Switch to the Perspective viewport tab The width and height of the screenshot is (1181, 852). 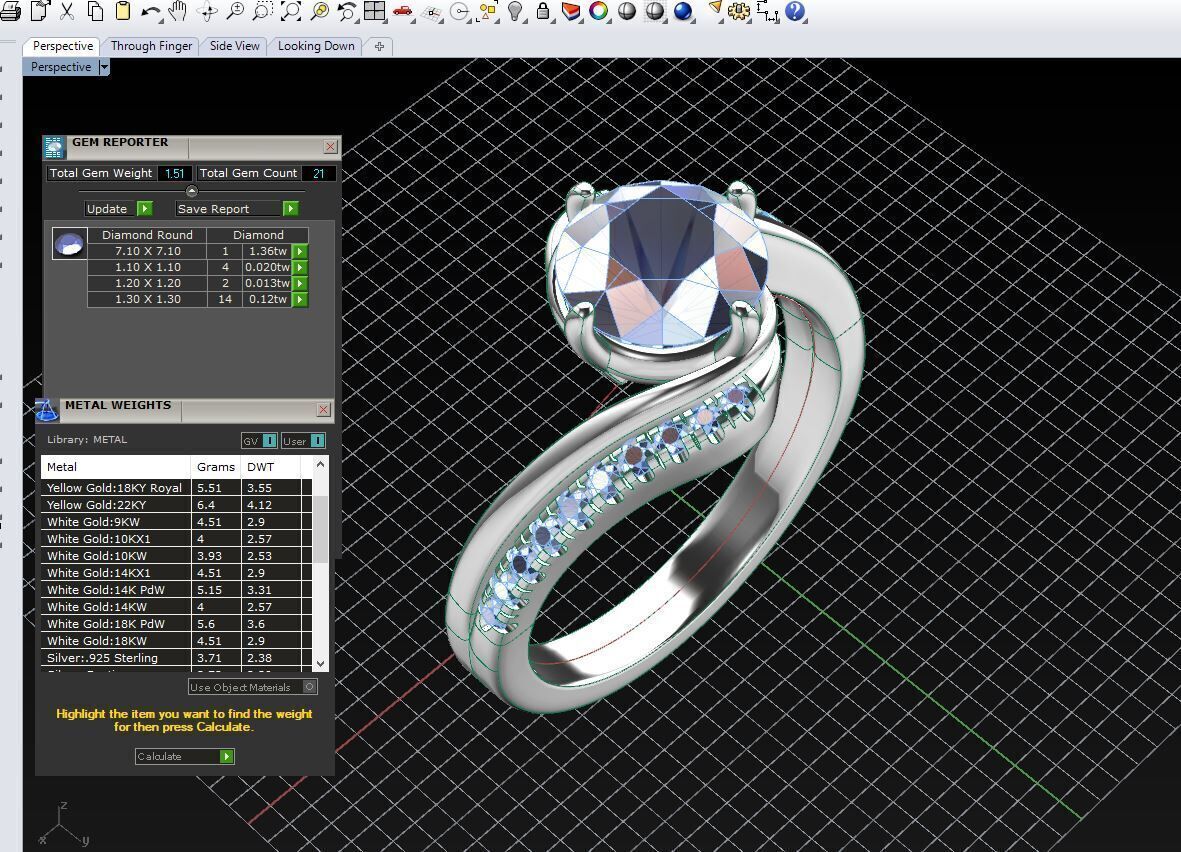(x=63, y=46)
